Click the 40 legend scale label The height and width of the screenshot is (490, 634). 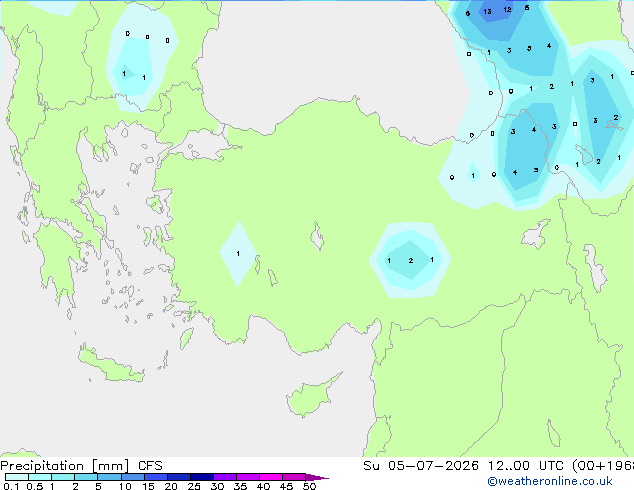pyautogui.click(x=263, y=486)
